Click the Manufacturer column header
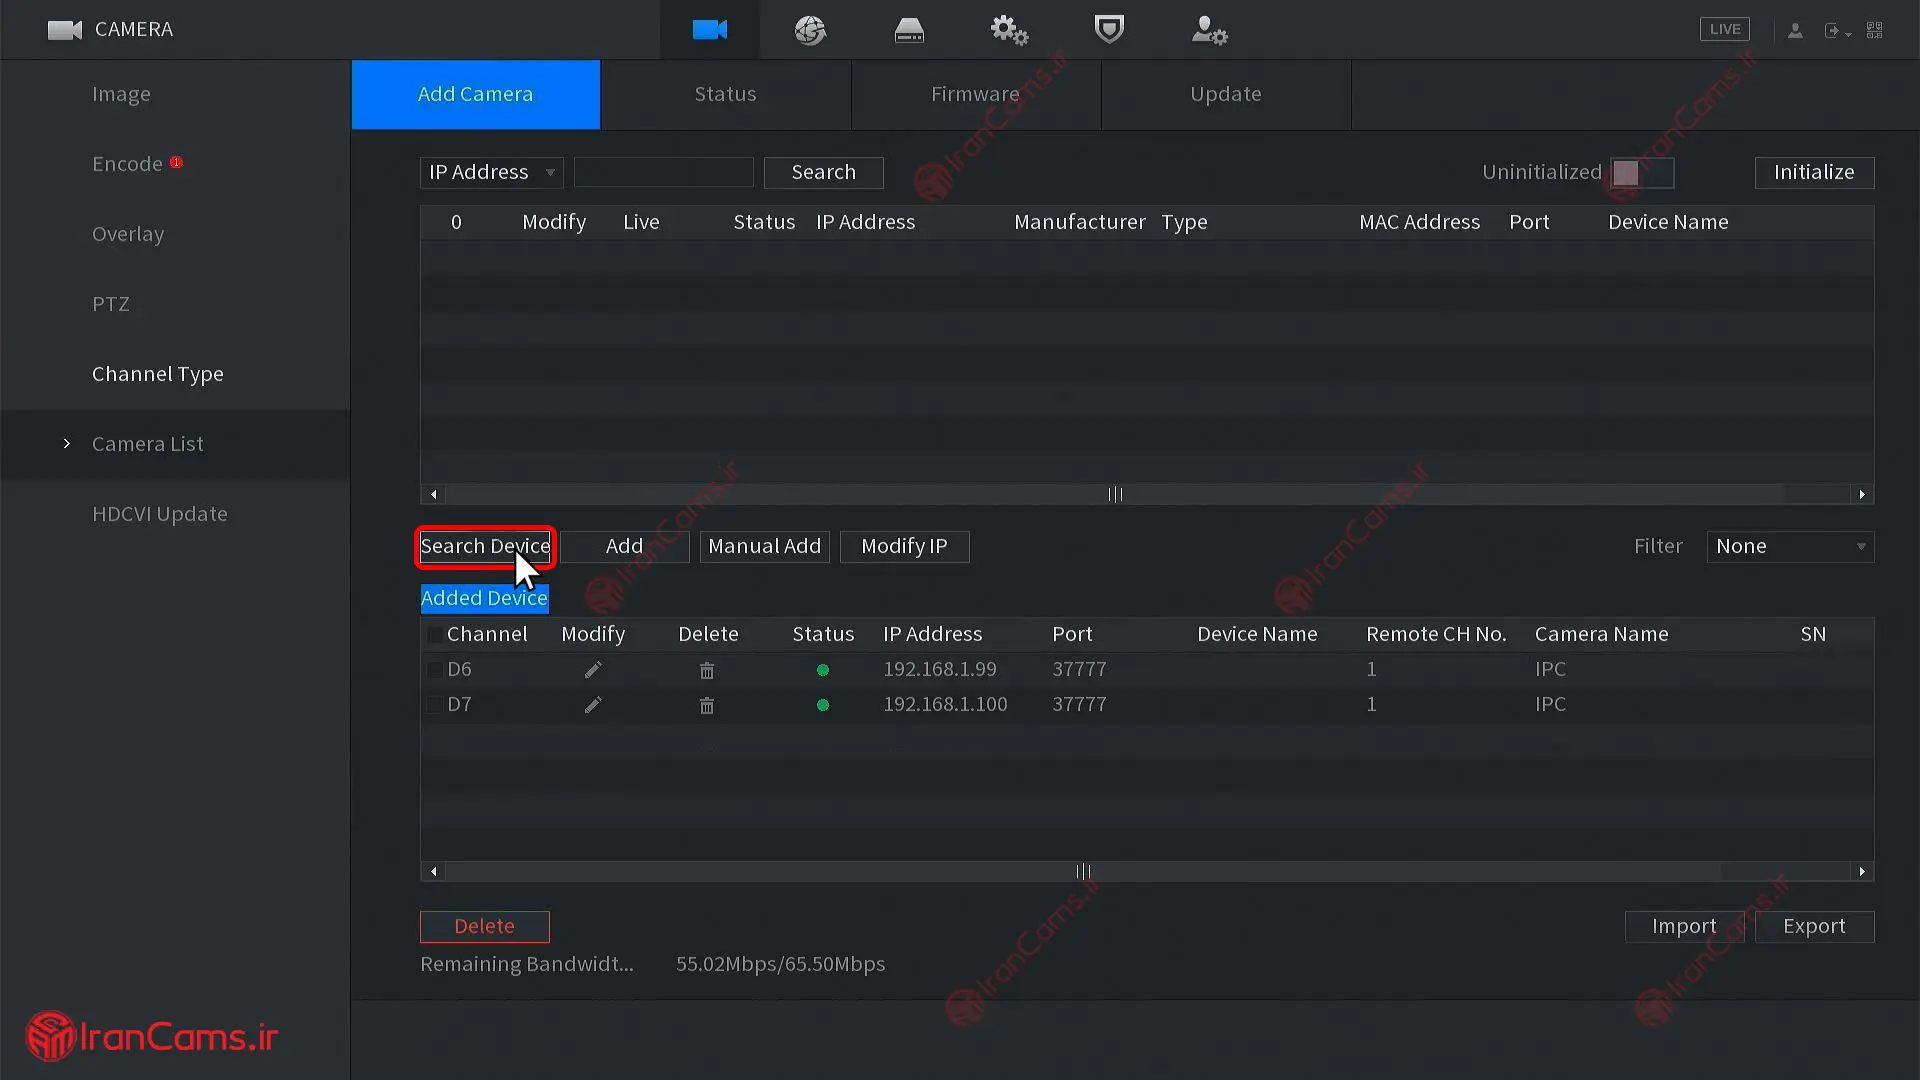This screenshot has height=1080, width=1920. pyautogui.click(x=1080, y=222)
